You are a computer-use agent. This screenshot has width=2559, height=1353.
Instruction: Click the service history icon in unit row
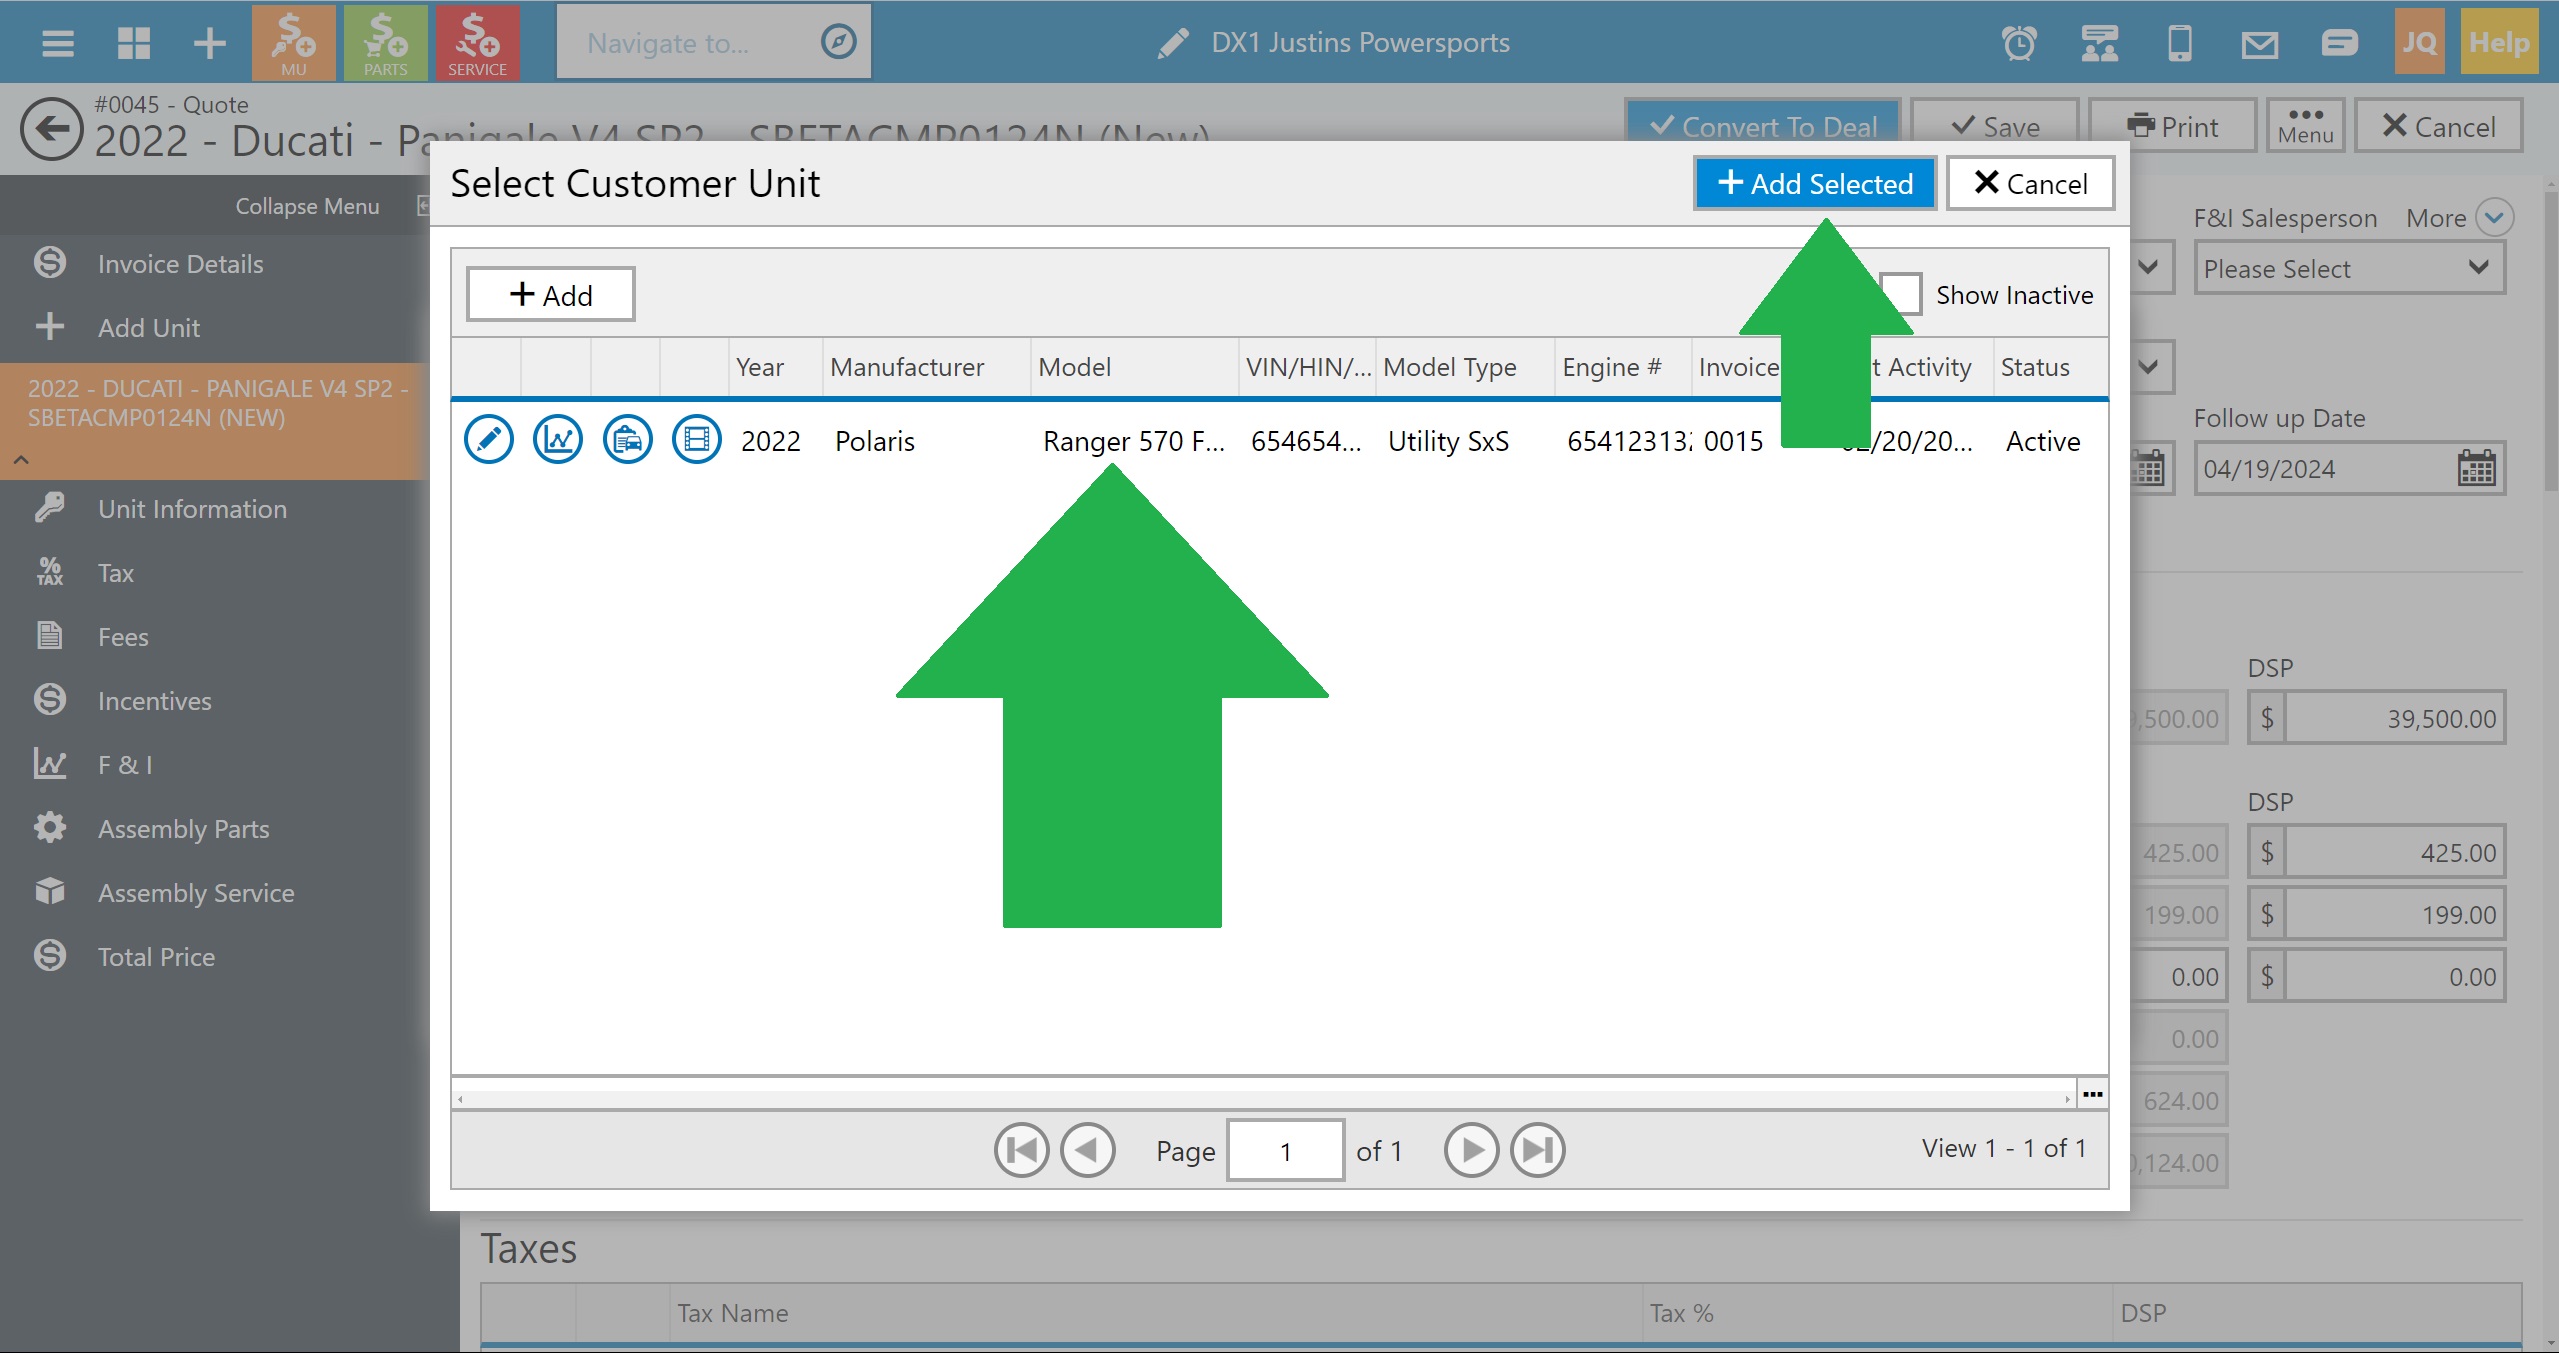[627, 440]
